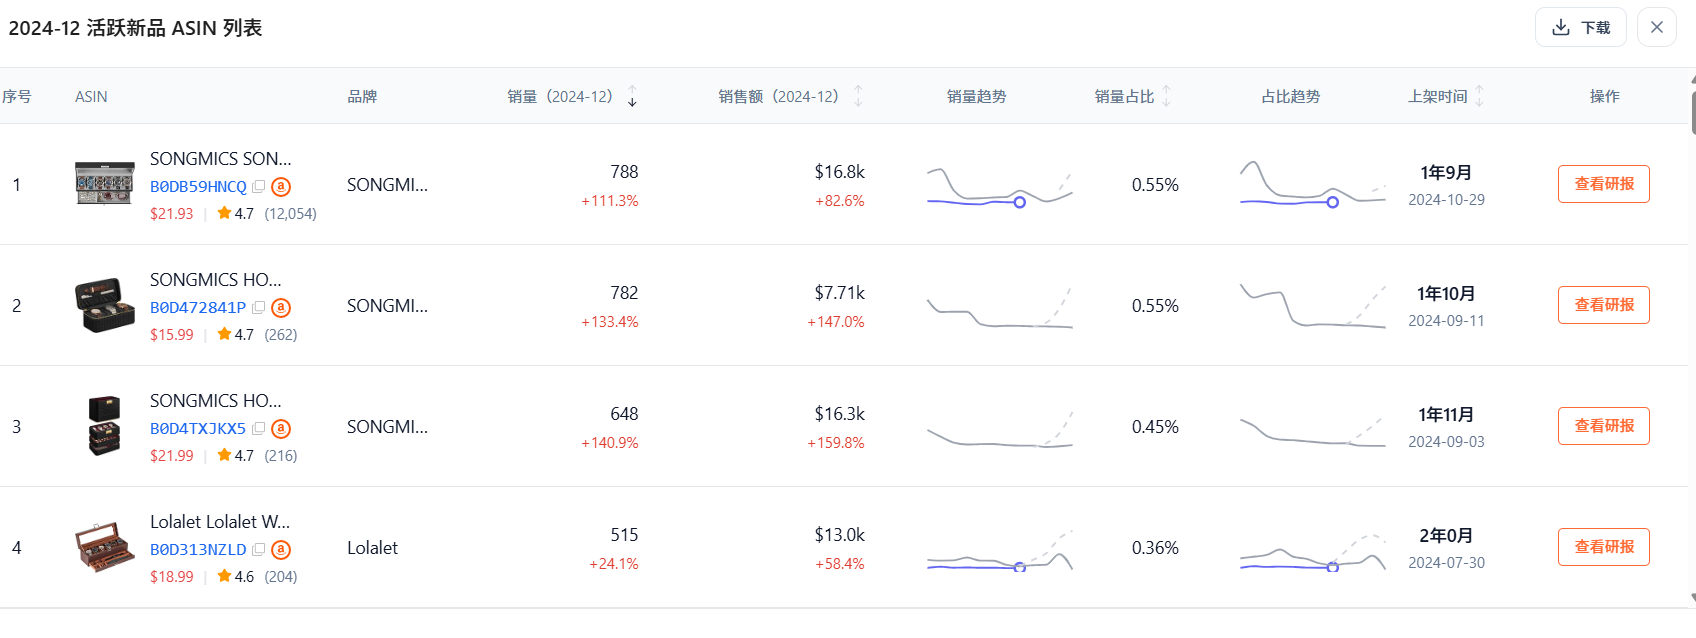Select product title 'Lolalet Lolalet W...'
Image resolution: width=1696 pixels, height=638 pixels.
pos(220,522)
